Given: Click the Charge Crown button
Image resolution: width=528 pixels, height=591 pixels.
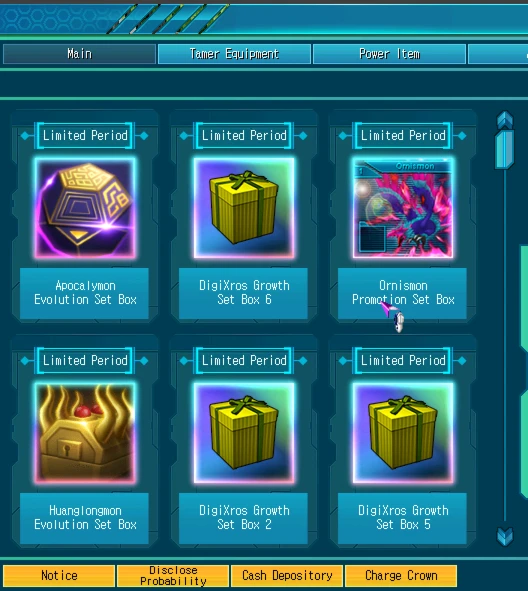Looking at the screenshot, I should point(401,576).
